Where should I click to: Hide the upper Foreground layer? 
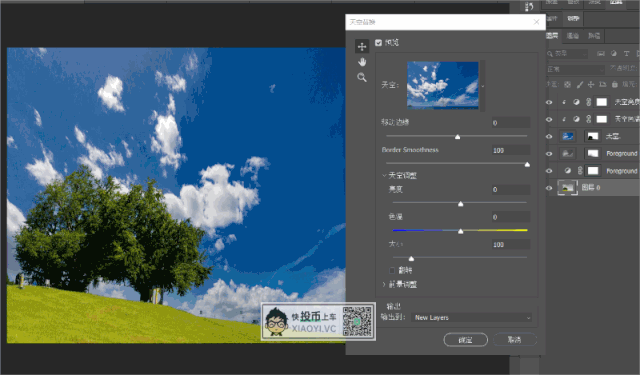pyautogui.click(x=549, y=153)
